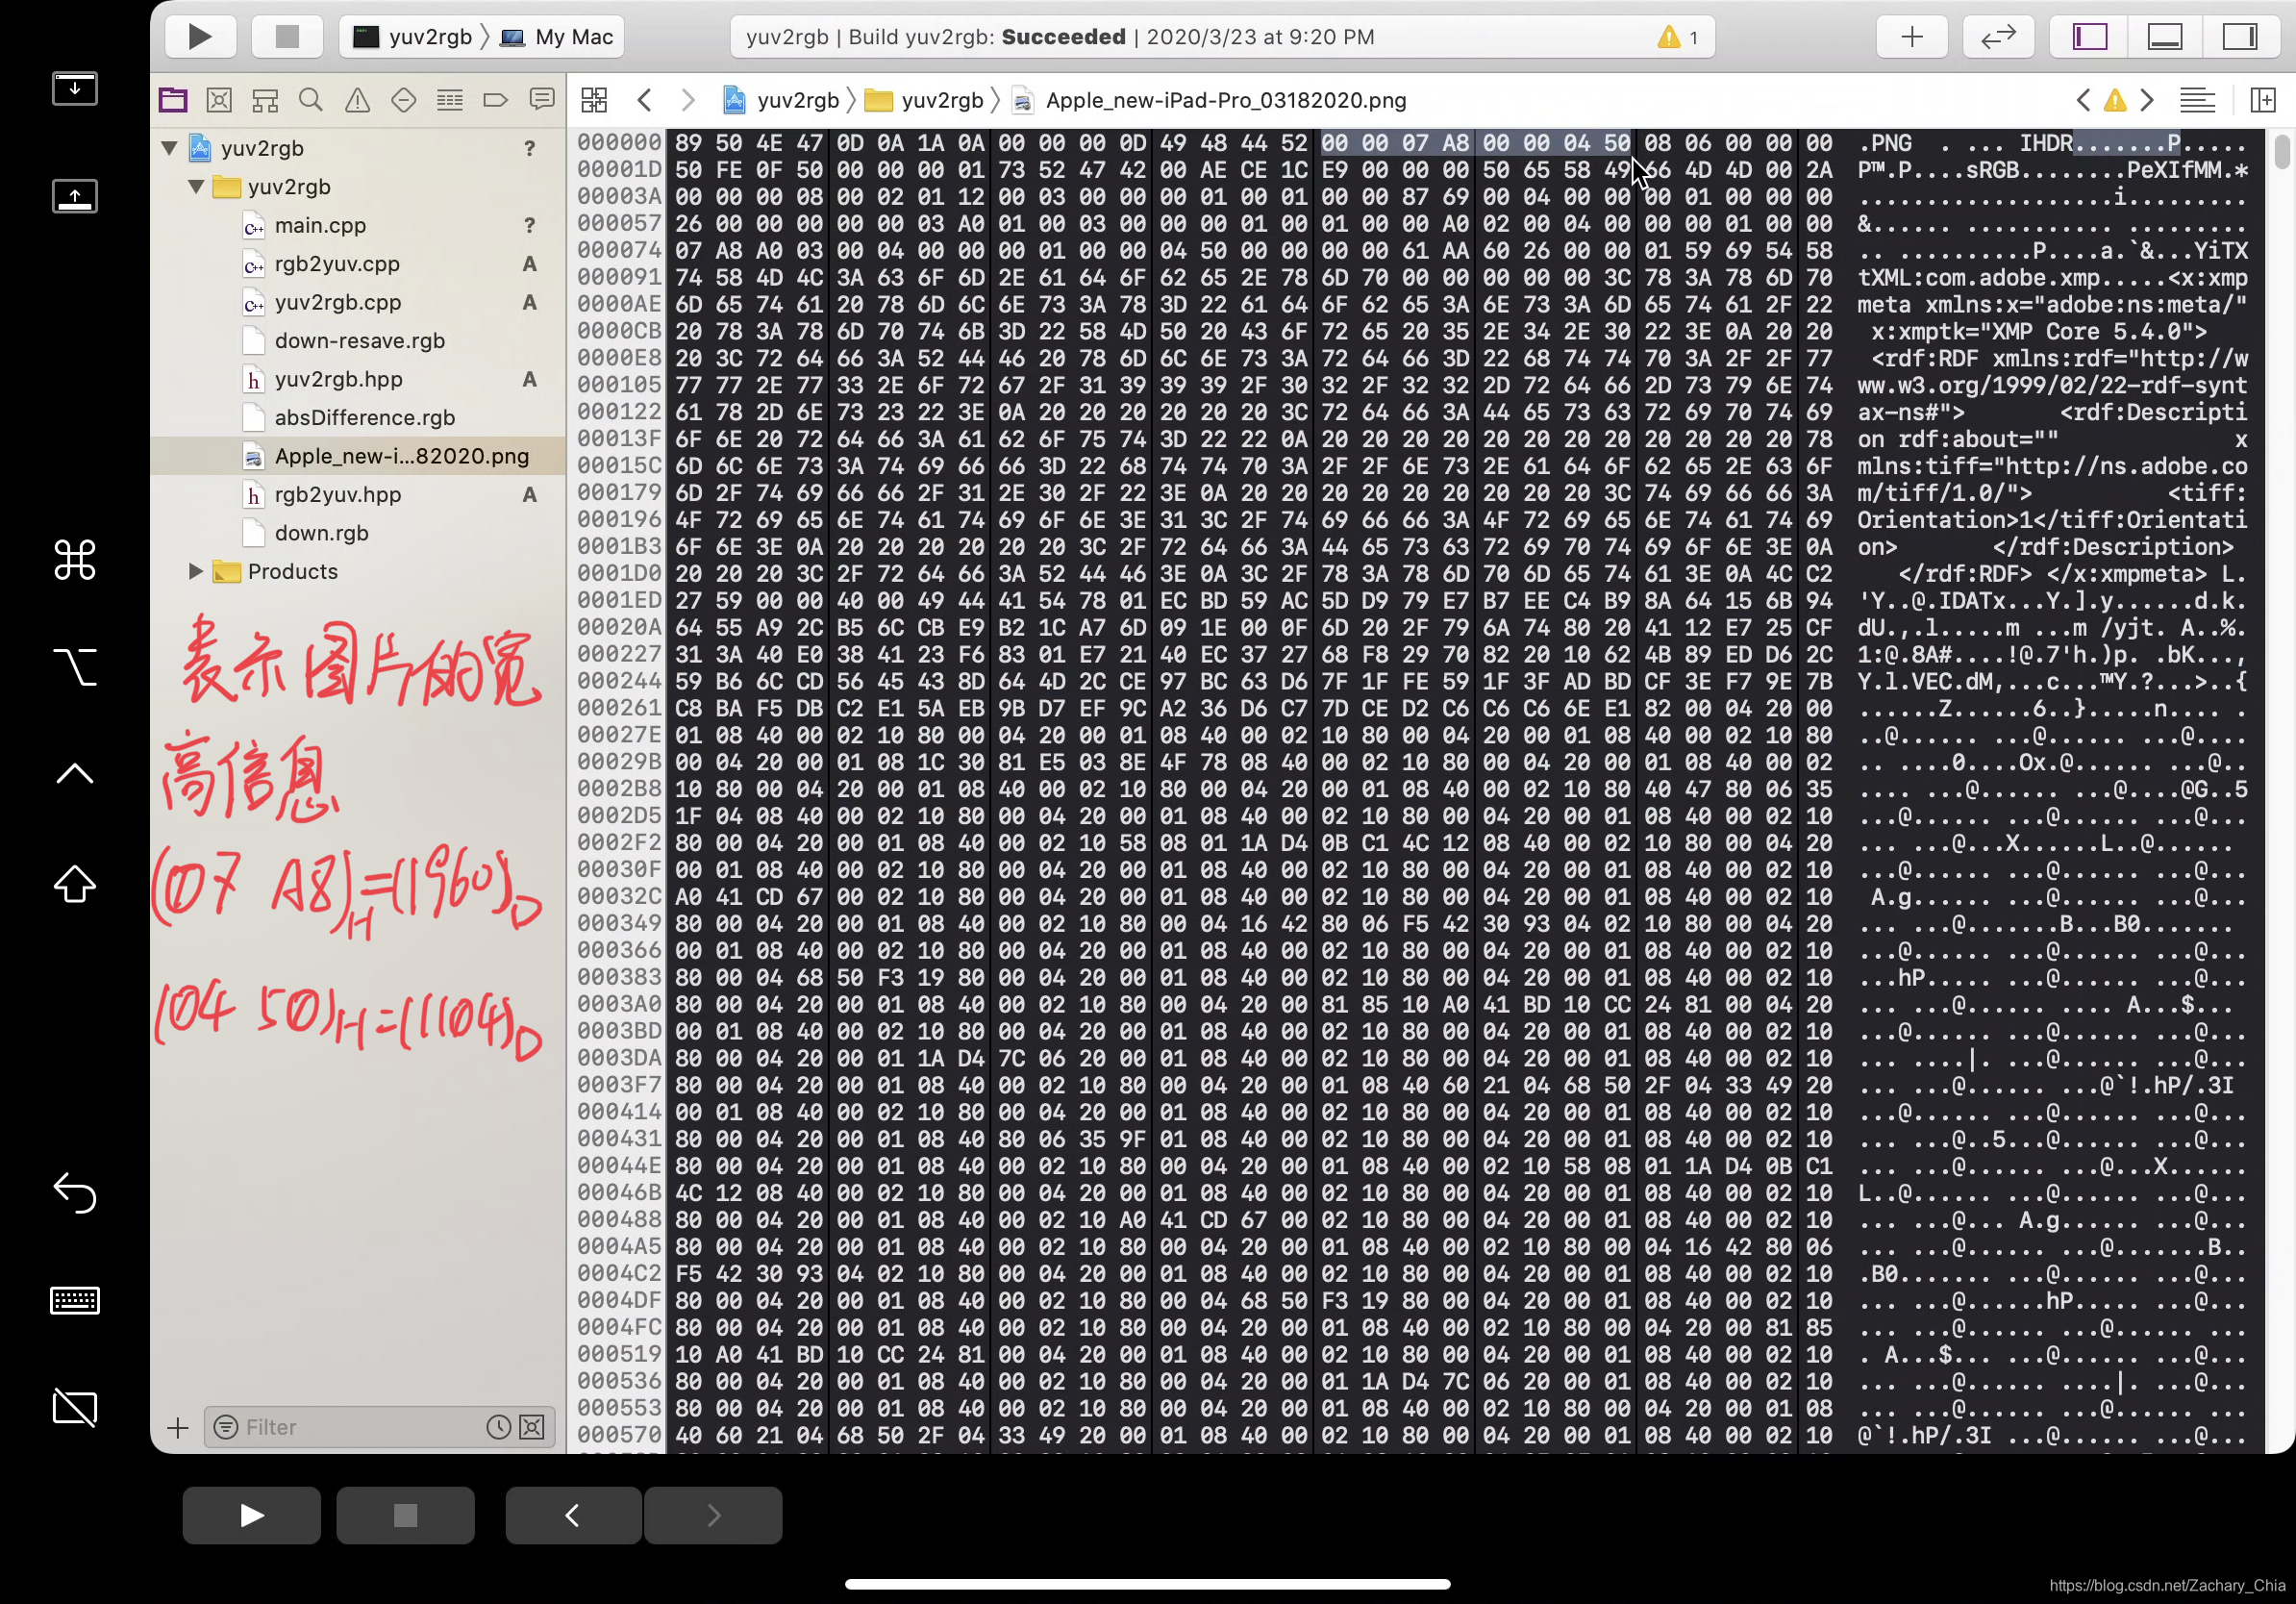Toggle the bottom Debug area visibility
This screenshot has width=2296, height=1604.
tap(2165, 37)
